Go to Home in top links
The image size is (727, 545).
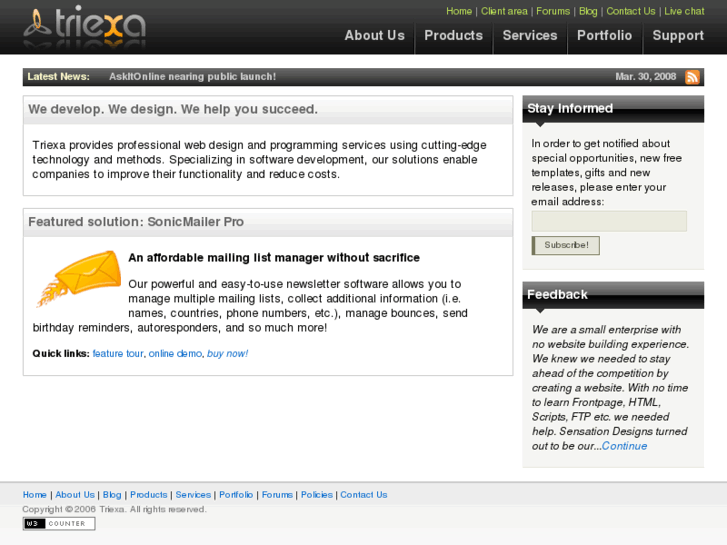click(x=459, y=11)
